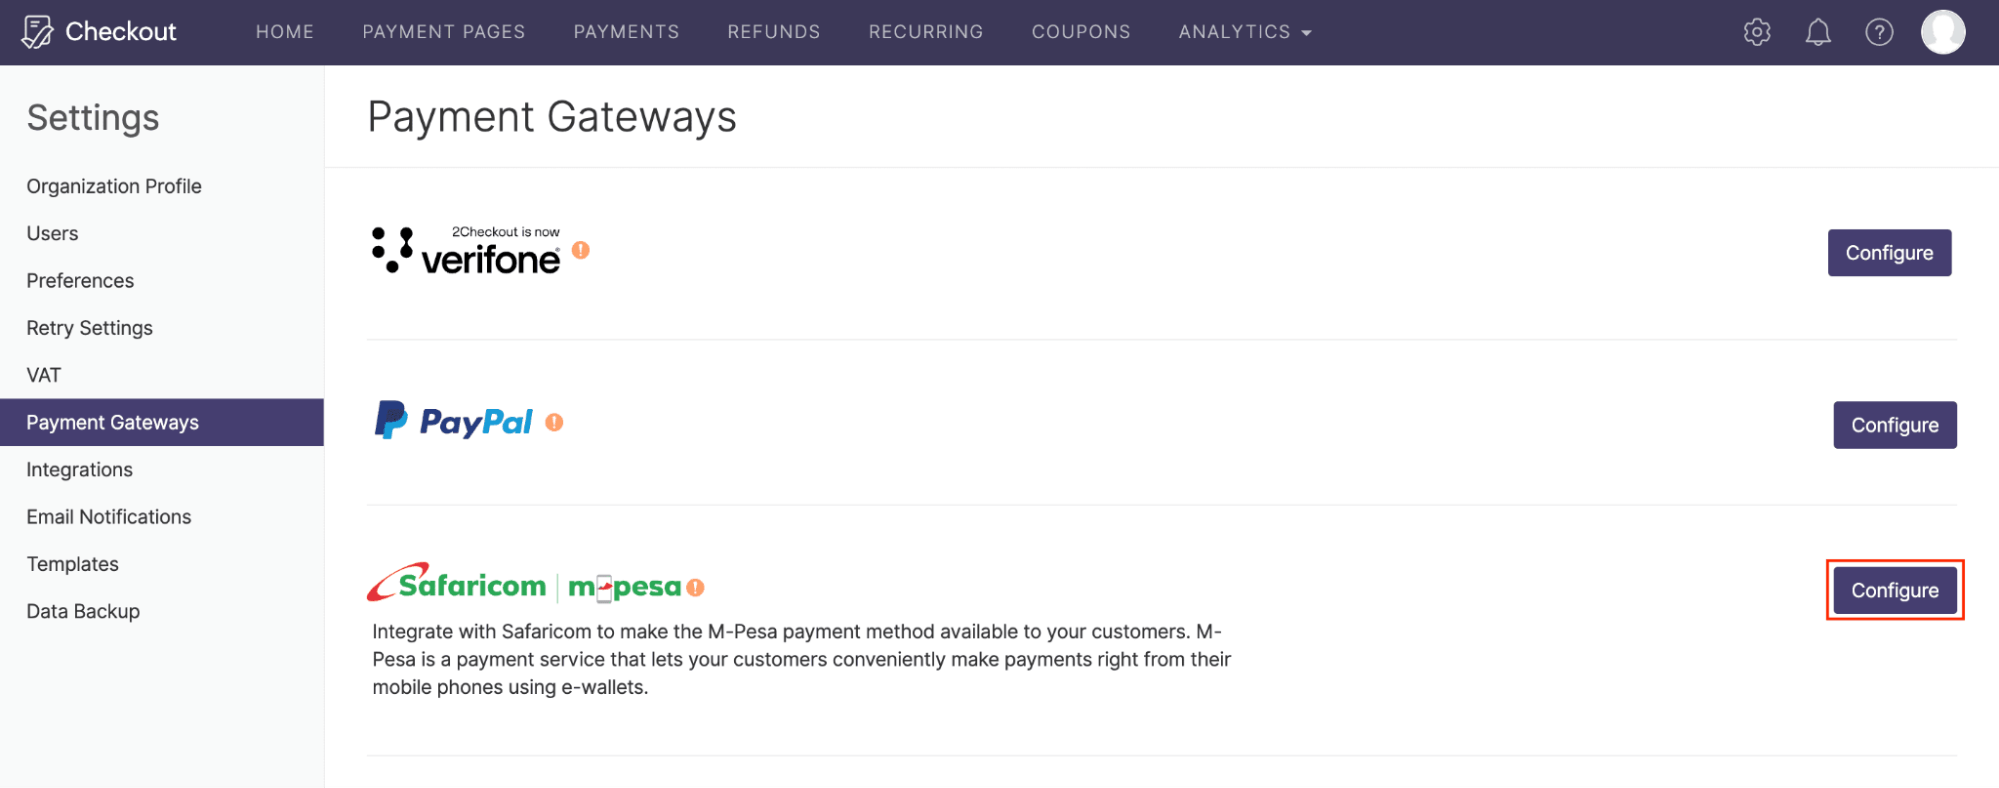Open the Payments tab
1999x788 pixels.
(626, 32)
